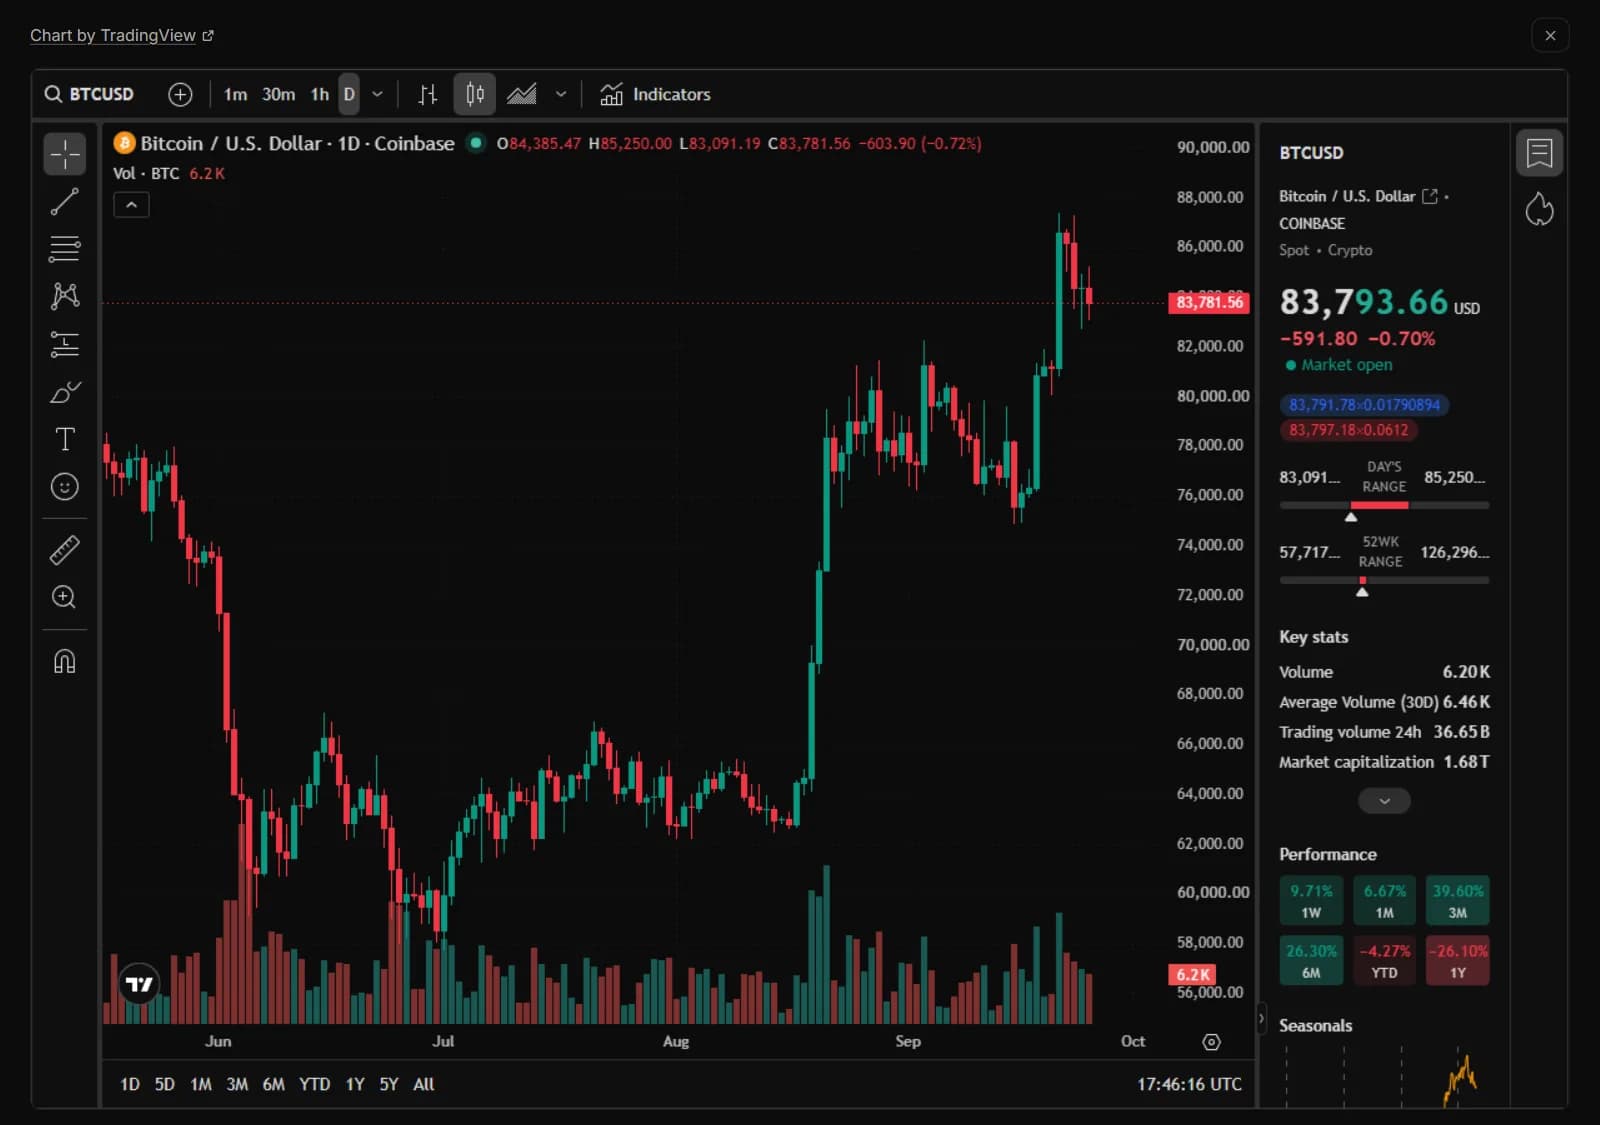Click the 1Y performance -26.10% tile

point(1458,961)
